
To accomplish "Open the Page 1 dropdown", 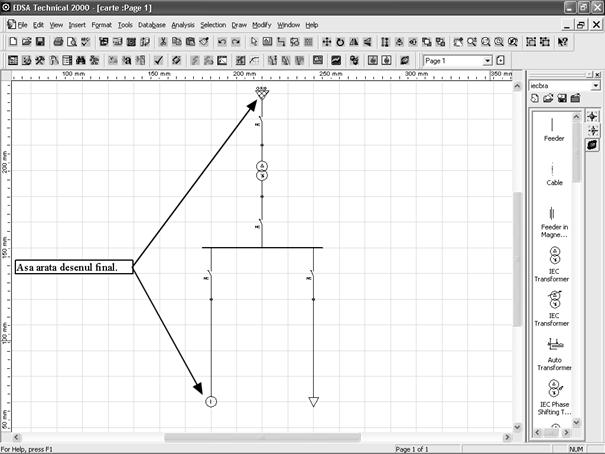I will (x=487, y=60).
